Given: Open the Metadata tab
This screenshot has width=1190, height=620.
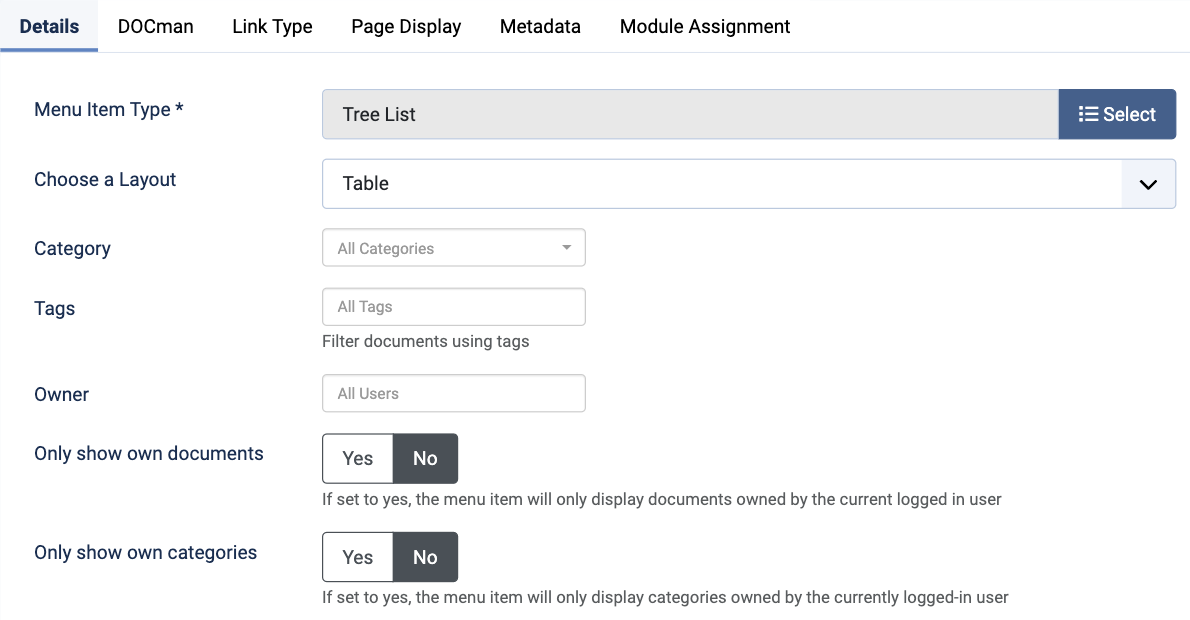Looking at the screenshot, I should (540, 27).
